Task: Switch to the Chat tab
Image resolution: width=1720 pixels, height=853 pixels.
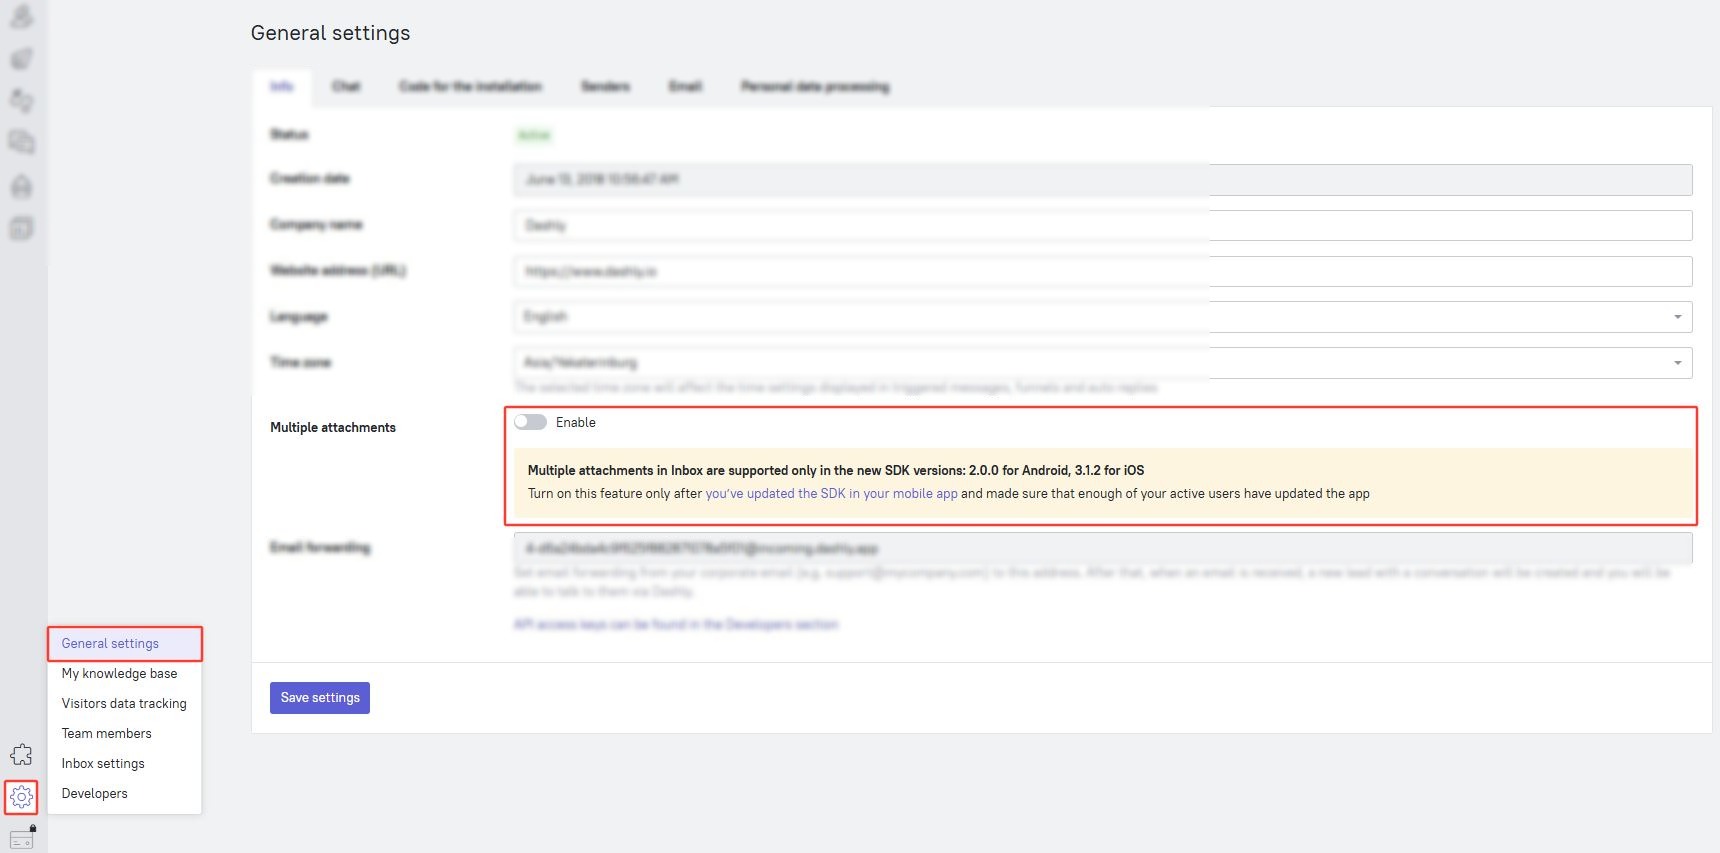Action: [346, 87]
